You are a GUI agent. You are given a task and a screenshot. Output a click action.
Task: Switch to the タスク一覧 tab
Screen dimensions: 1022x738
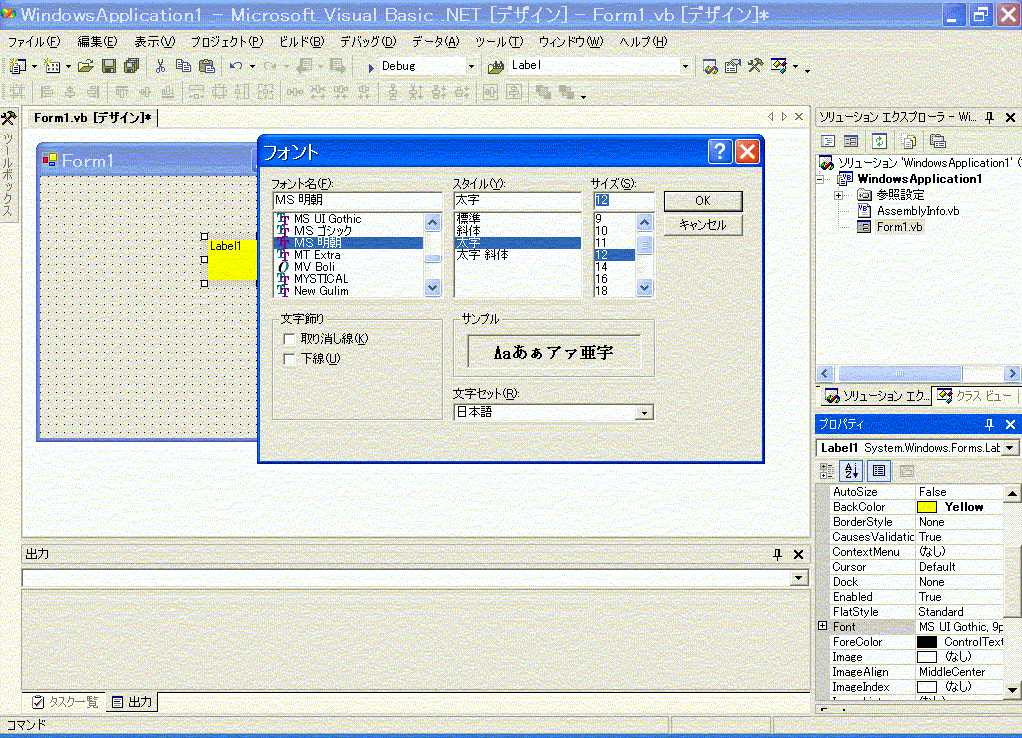tap(65, 702)
